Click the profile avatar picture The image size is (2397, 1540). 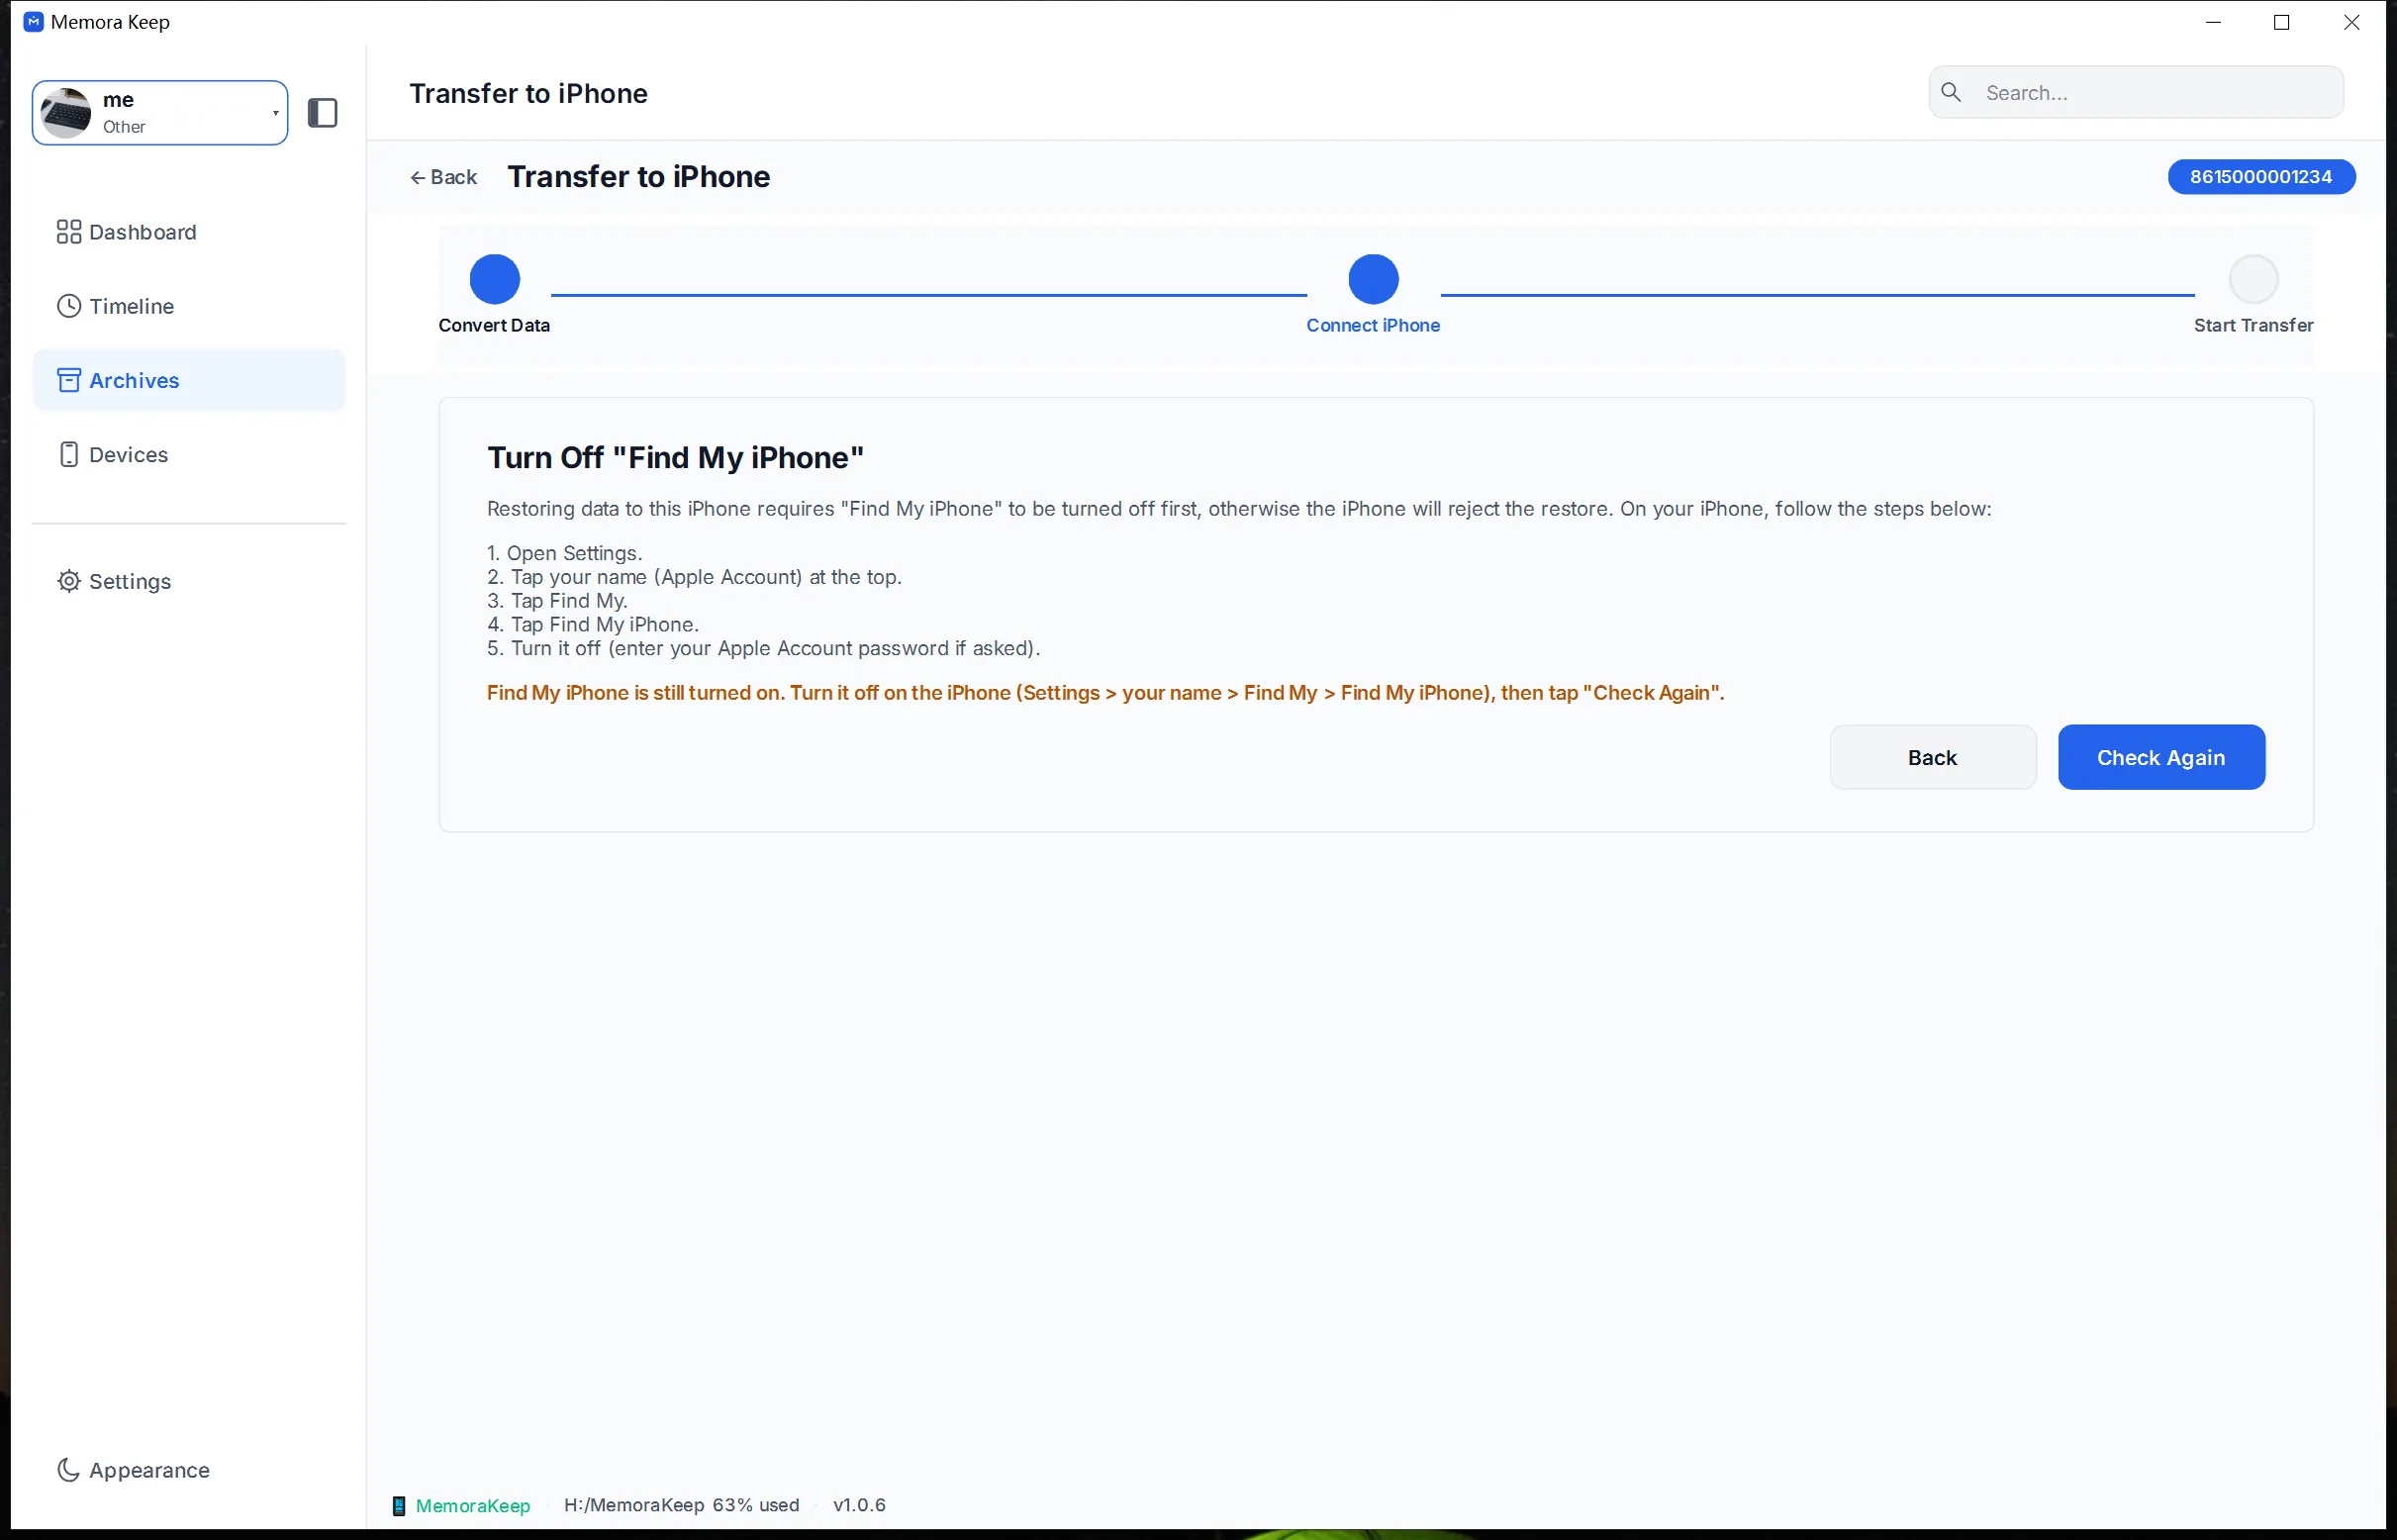pos(67,113)
